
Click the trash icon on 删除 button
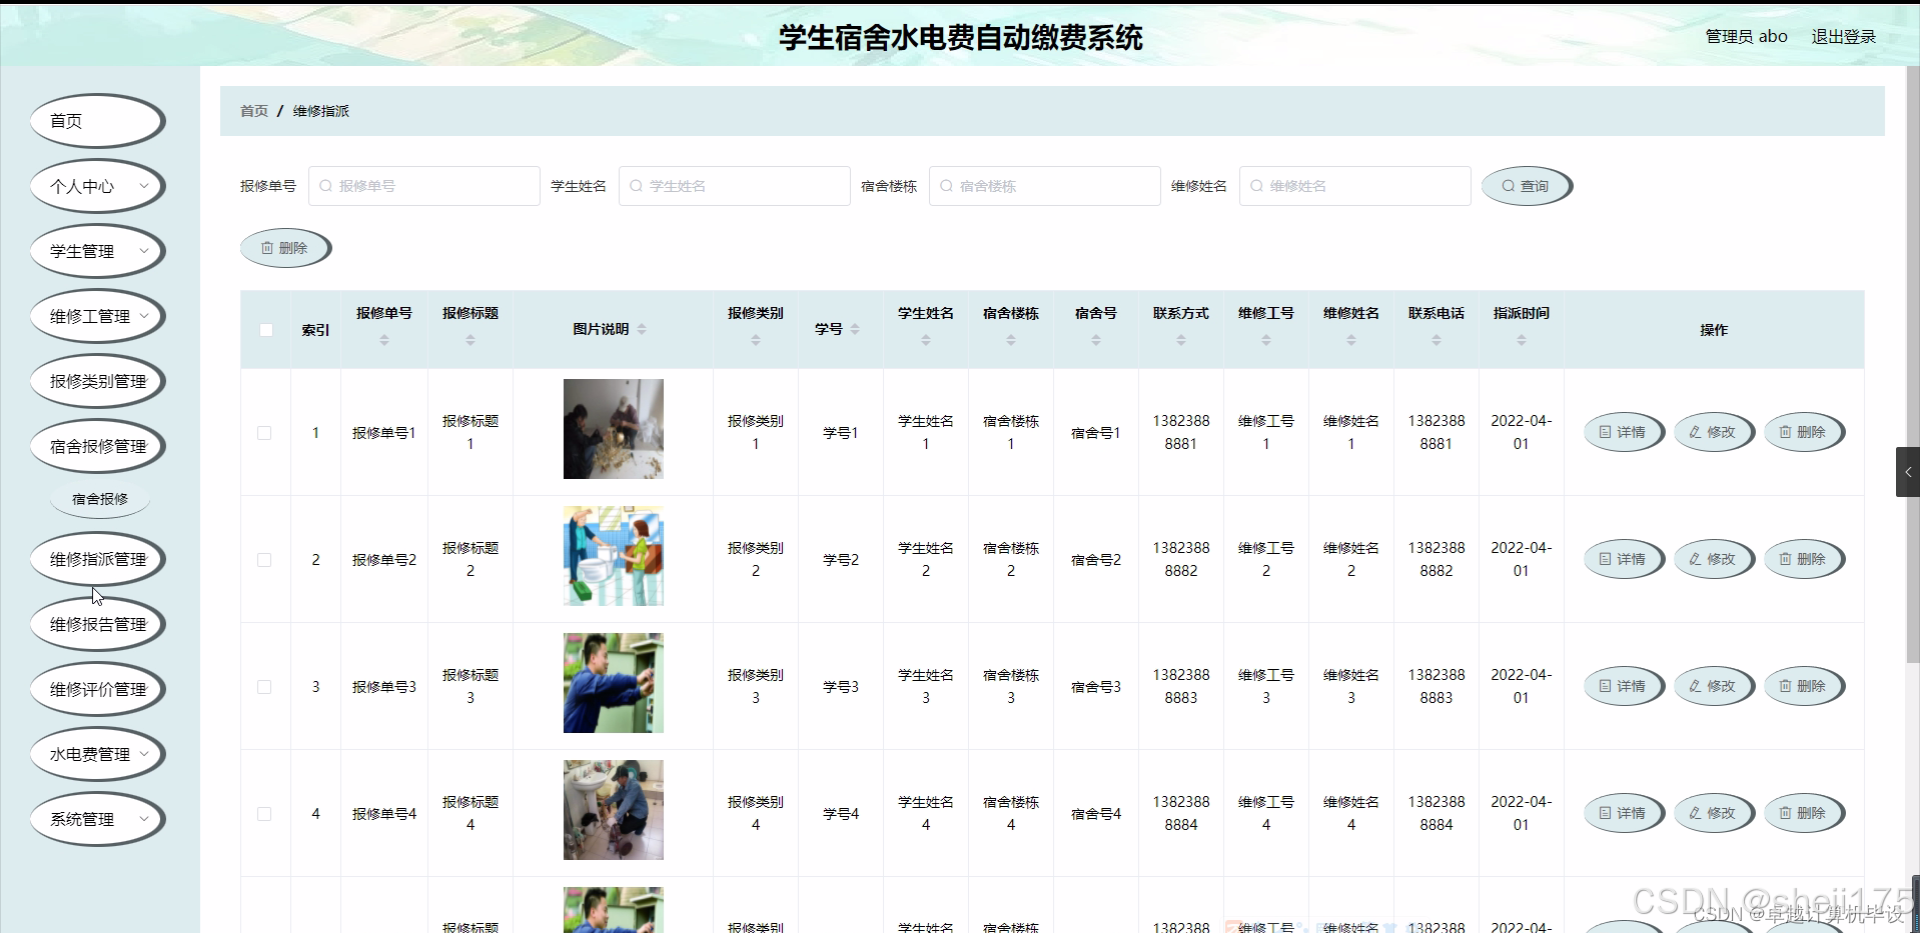point(266,247)
